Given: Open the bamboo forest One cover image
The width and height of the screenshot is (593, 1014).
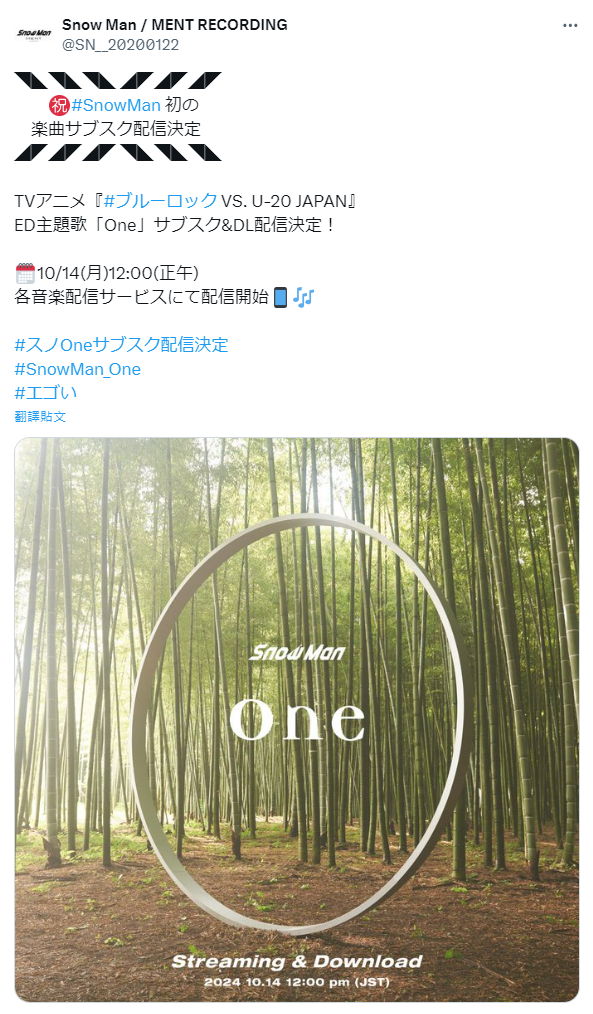Looking at the screenshot, I should pyautogui.click(x=297, y=720).
